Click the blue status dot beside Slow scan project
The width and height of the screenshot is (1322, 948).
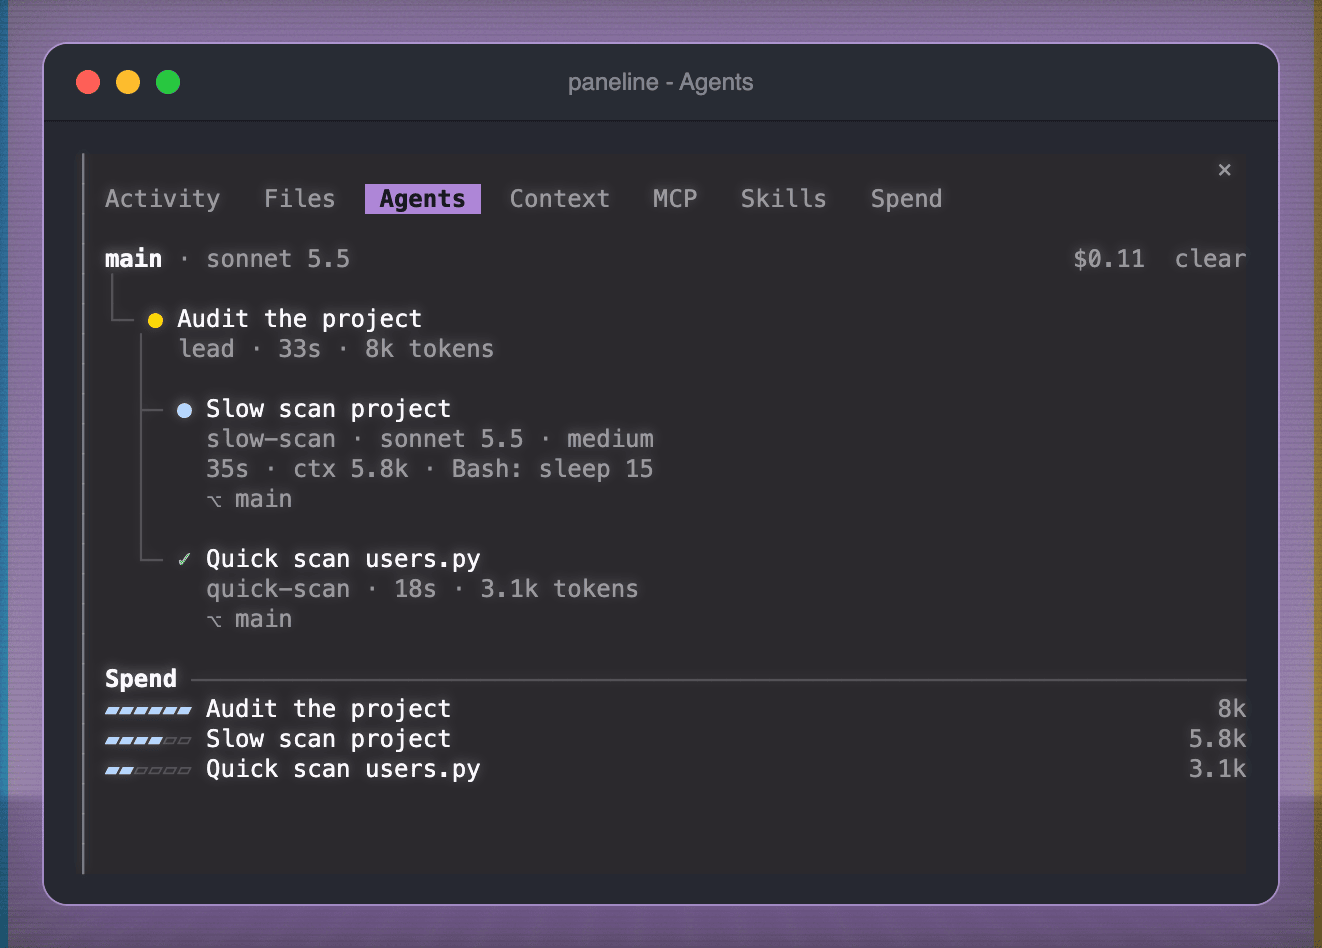point(184,410)
